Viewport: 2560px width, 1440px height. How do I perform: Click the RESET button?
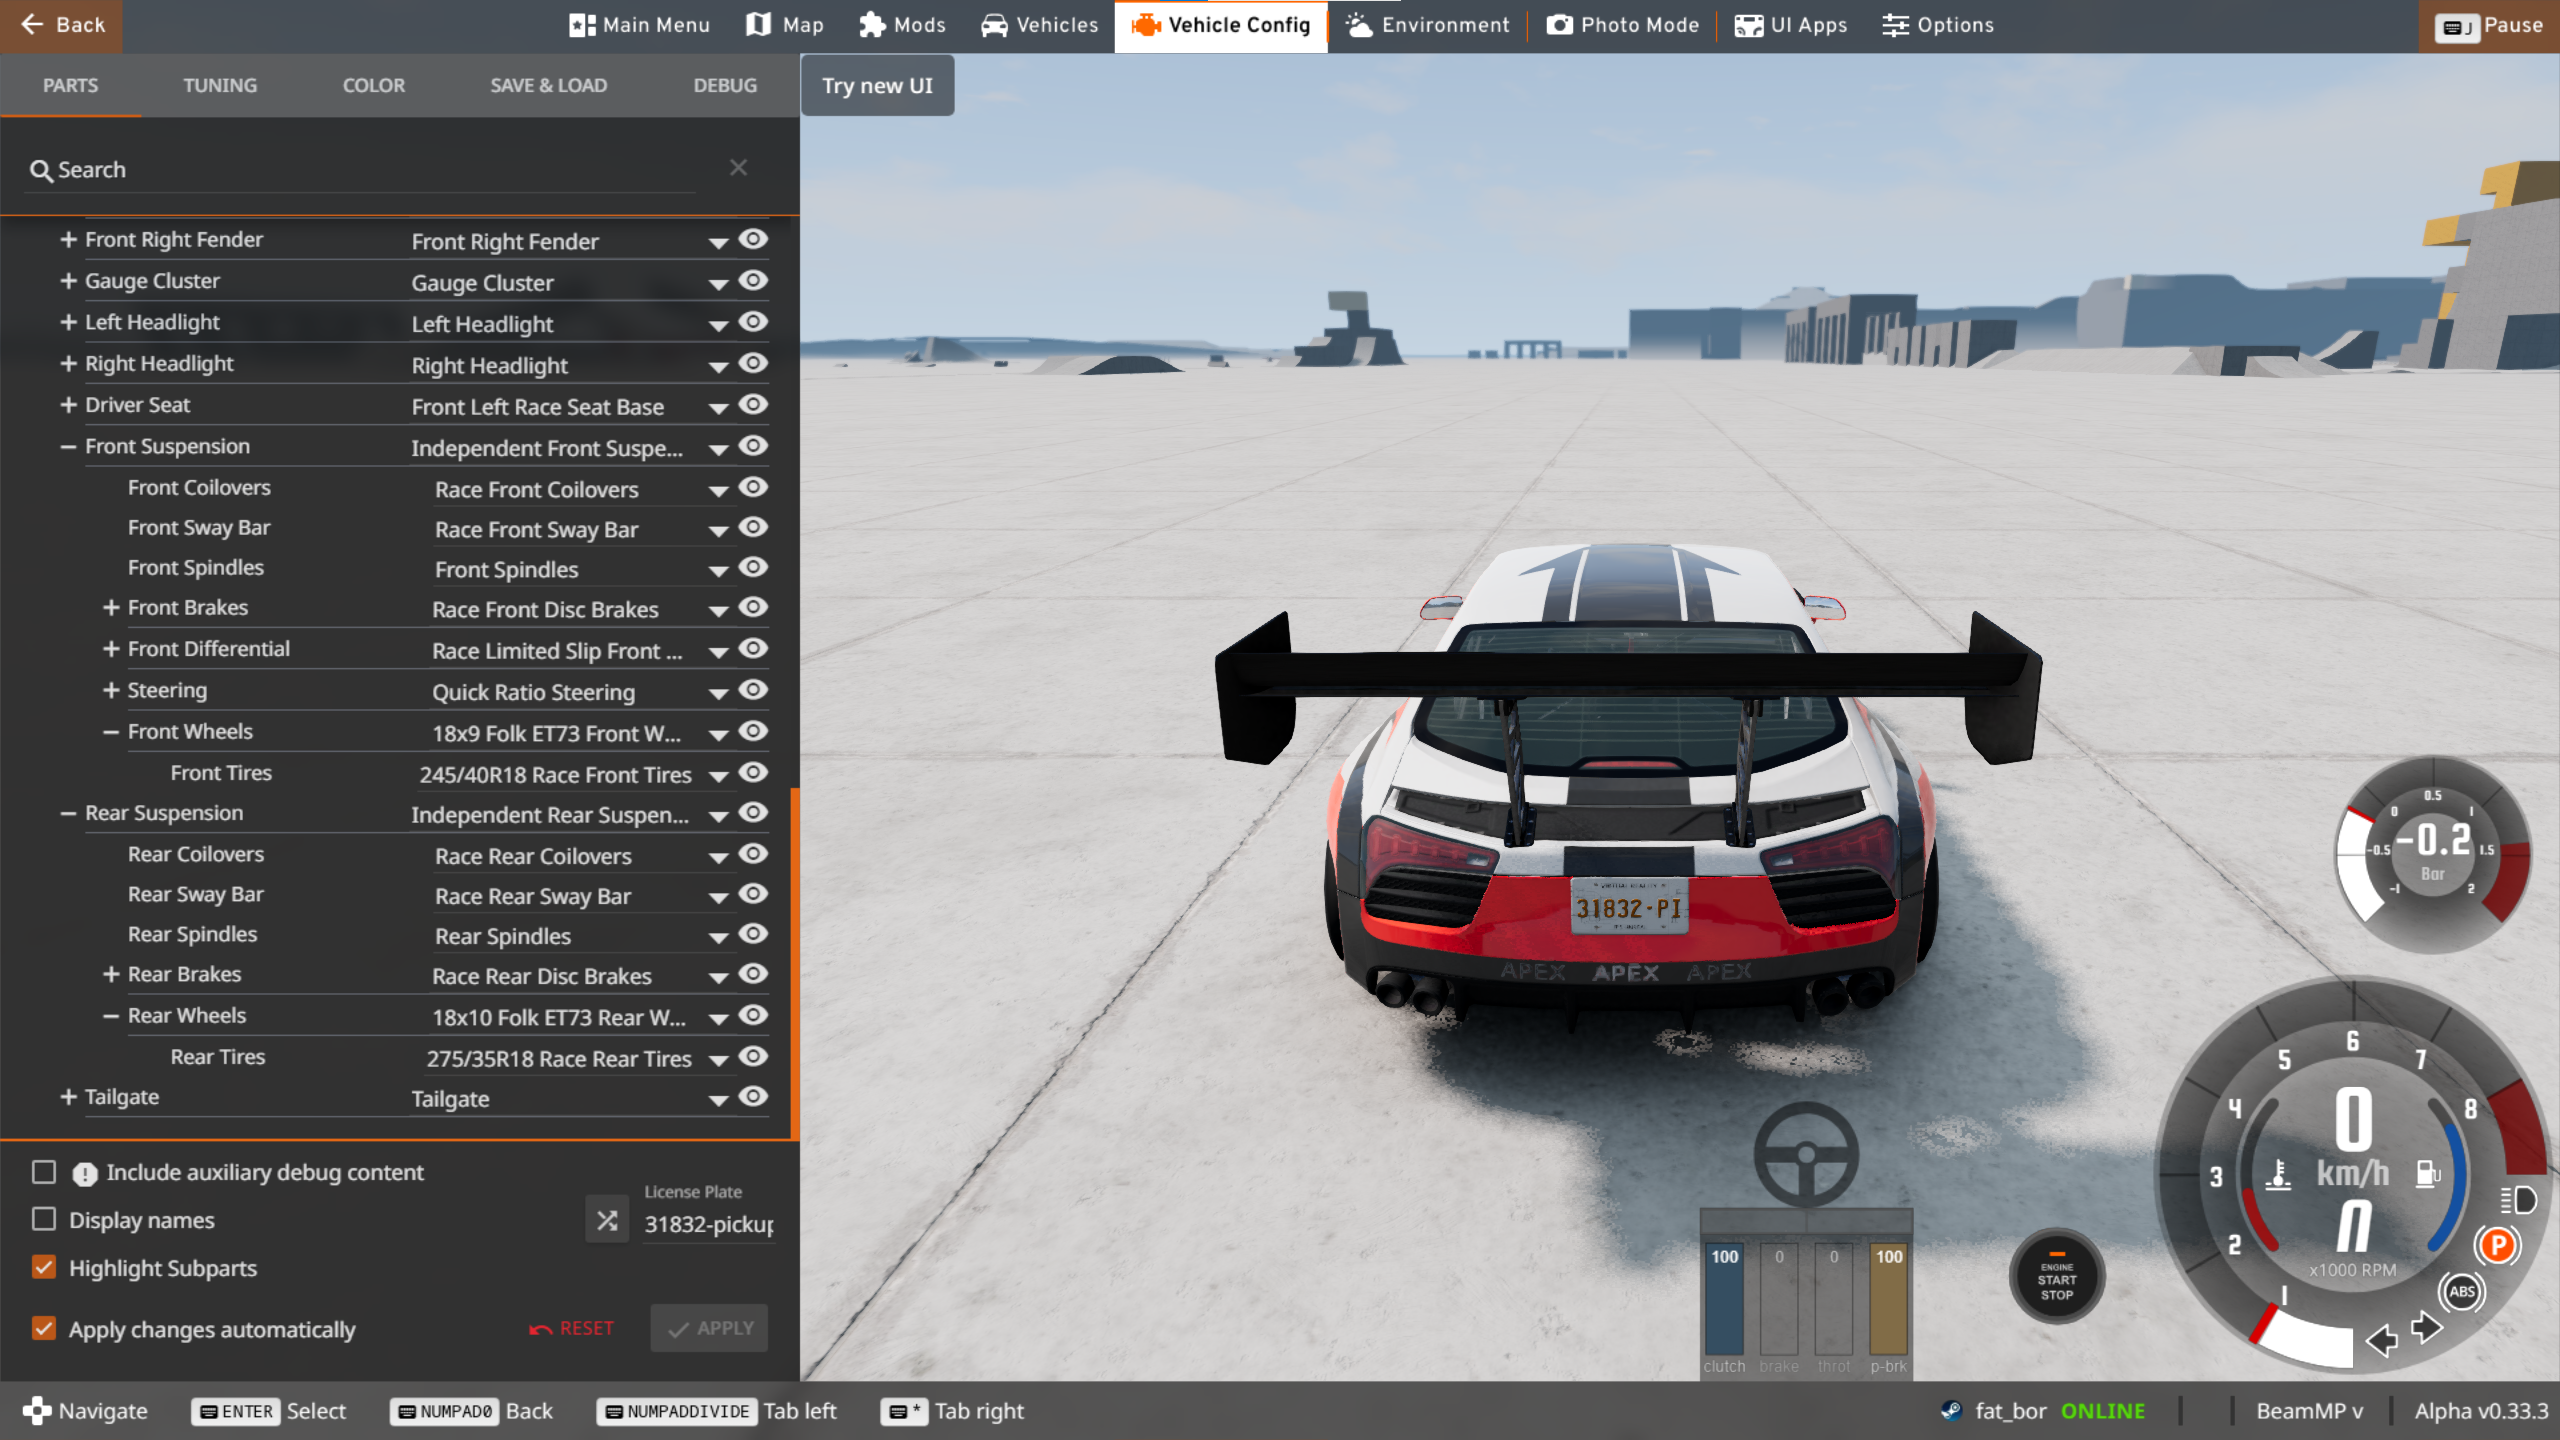click(572, 1328)
